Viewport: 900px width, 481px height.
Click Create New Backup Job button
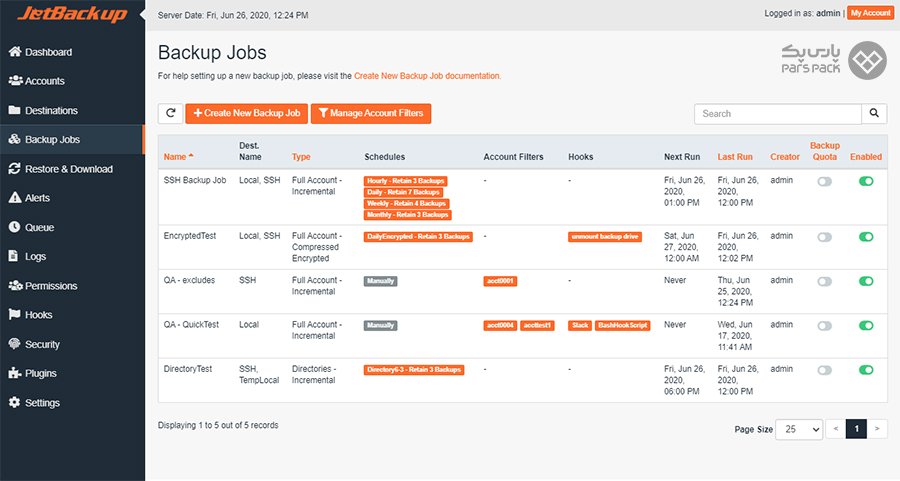pos(247,114)
